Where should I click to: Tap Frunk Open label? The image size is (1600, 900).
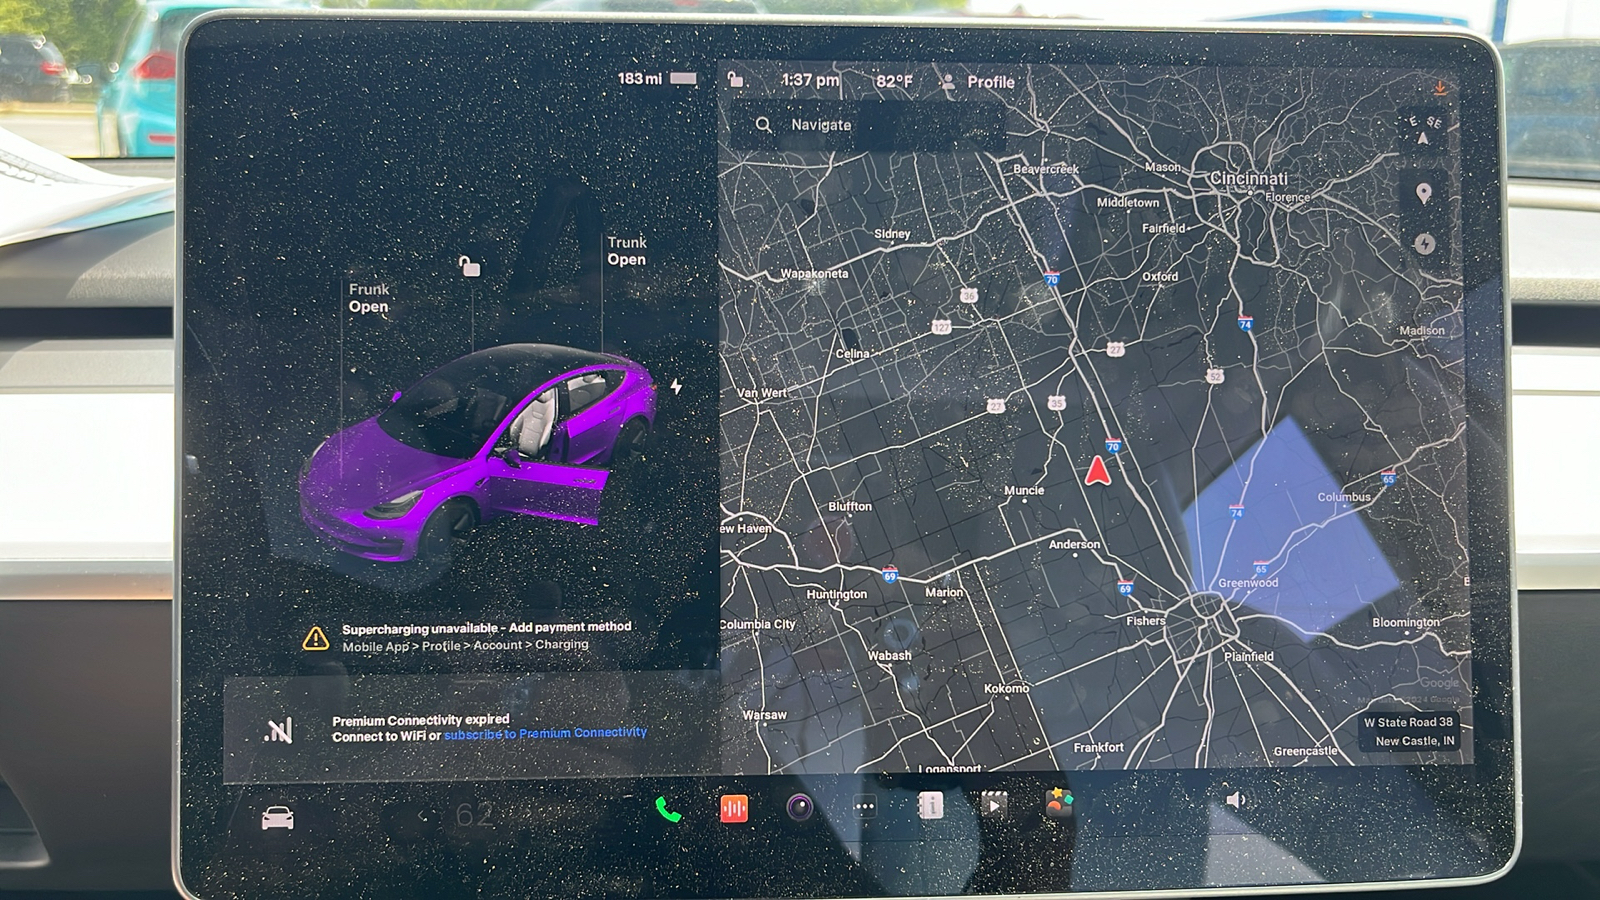[x=369, y=298]
